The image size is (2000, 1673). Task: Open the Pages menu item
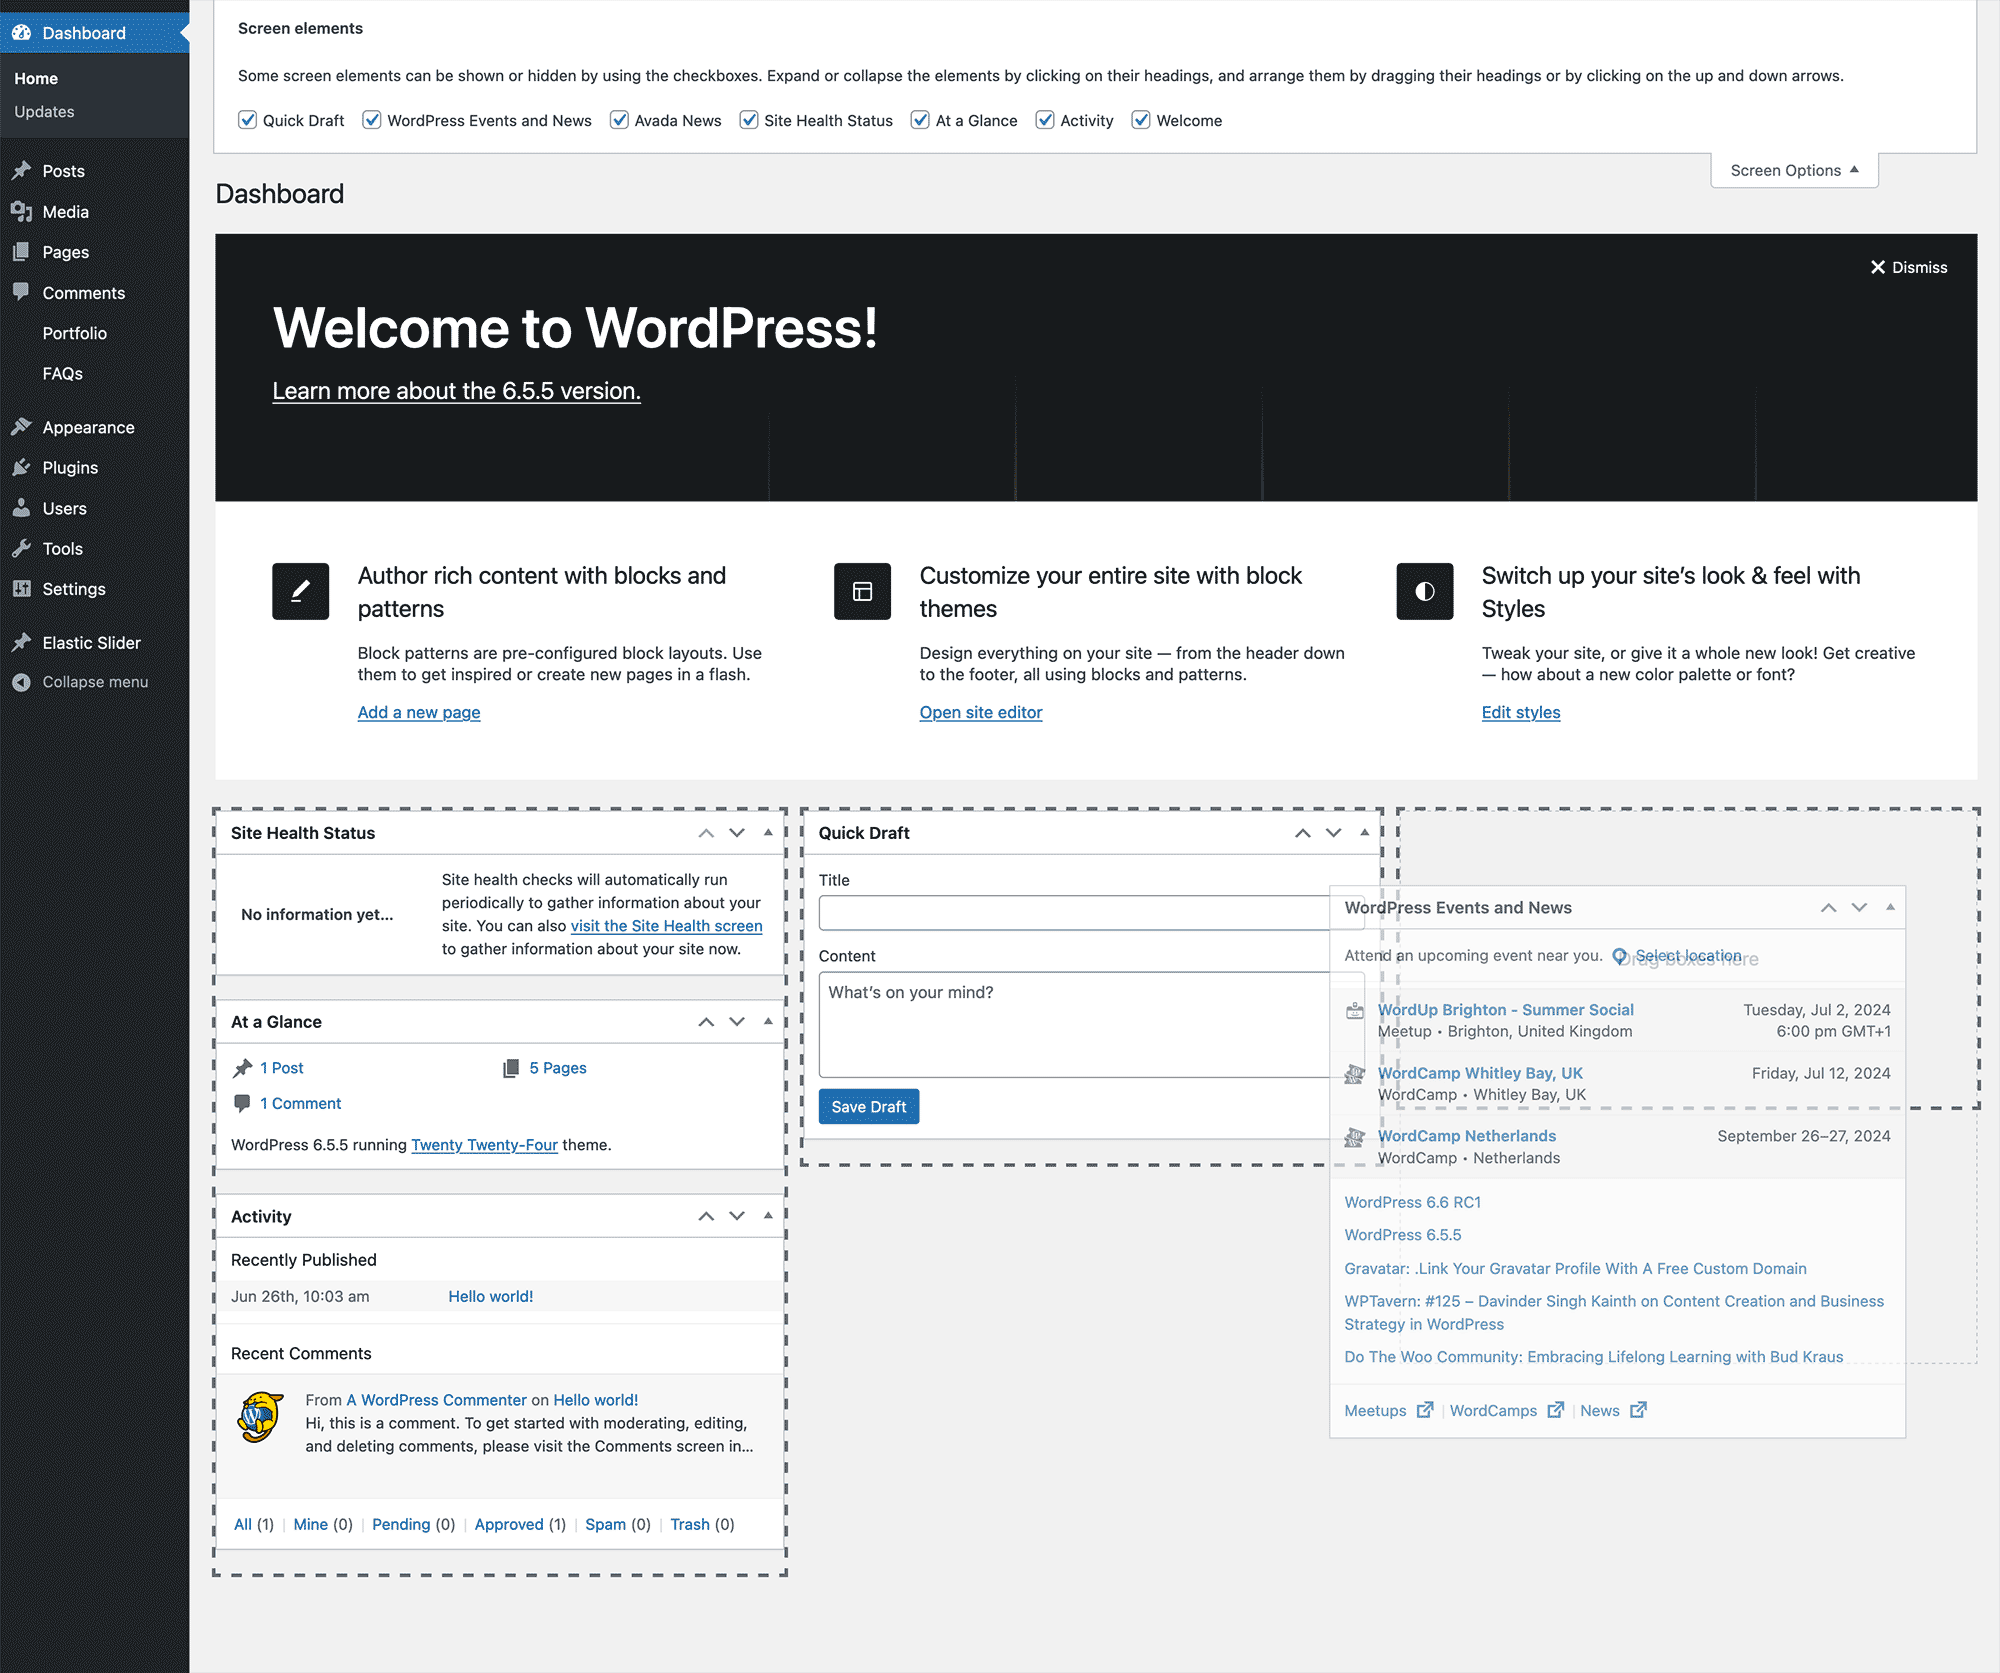tap(65, 251)
